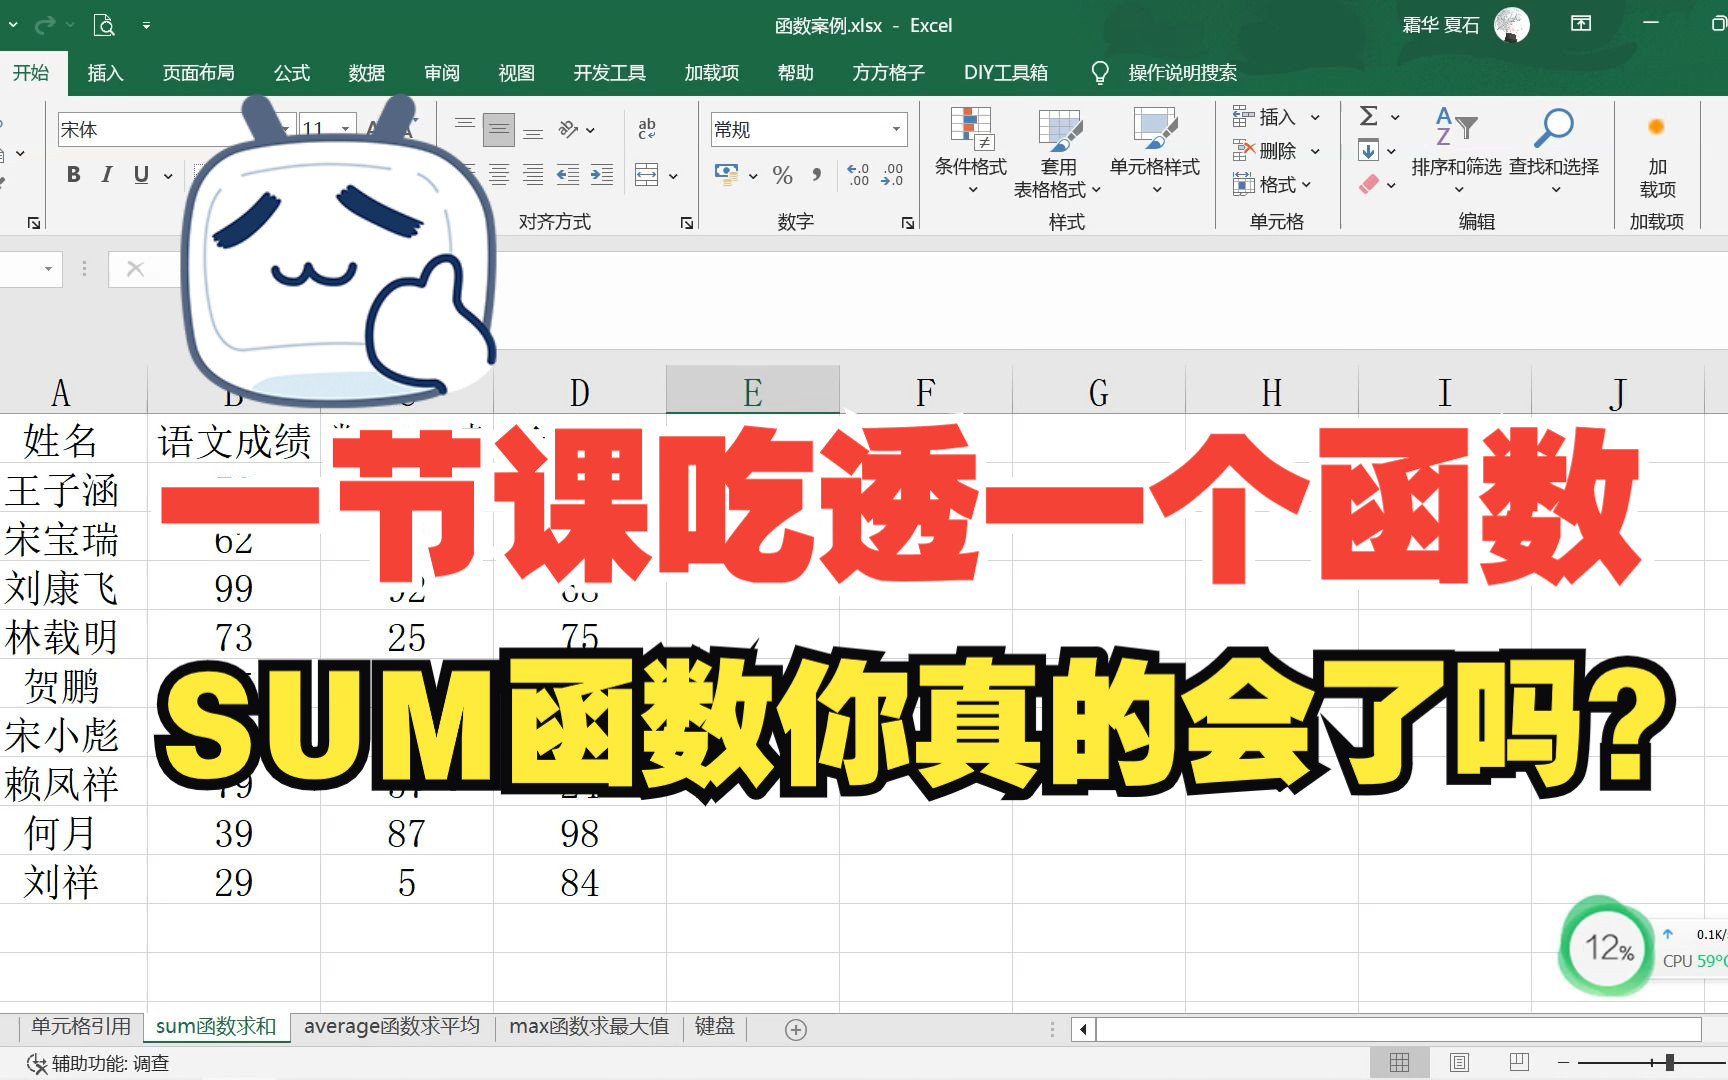Click 操作说明搜索 search box
The image size is (1728, 1080).
[1182, 73]
